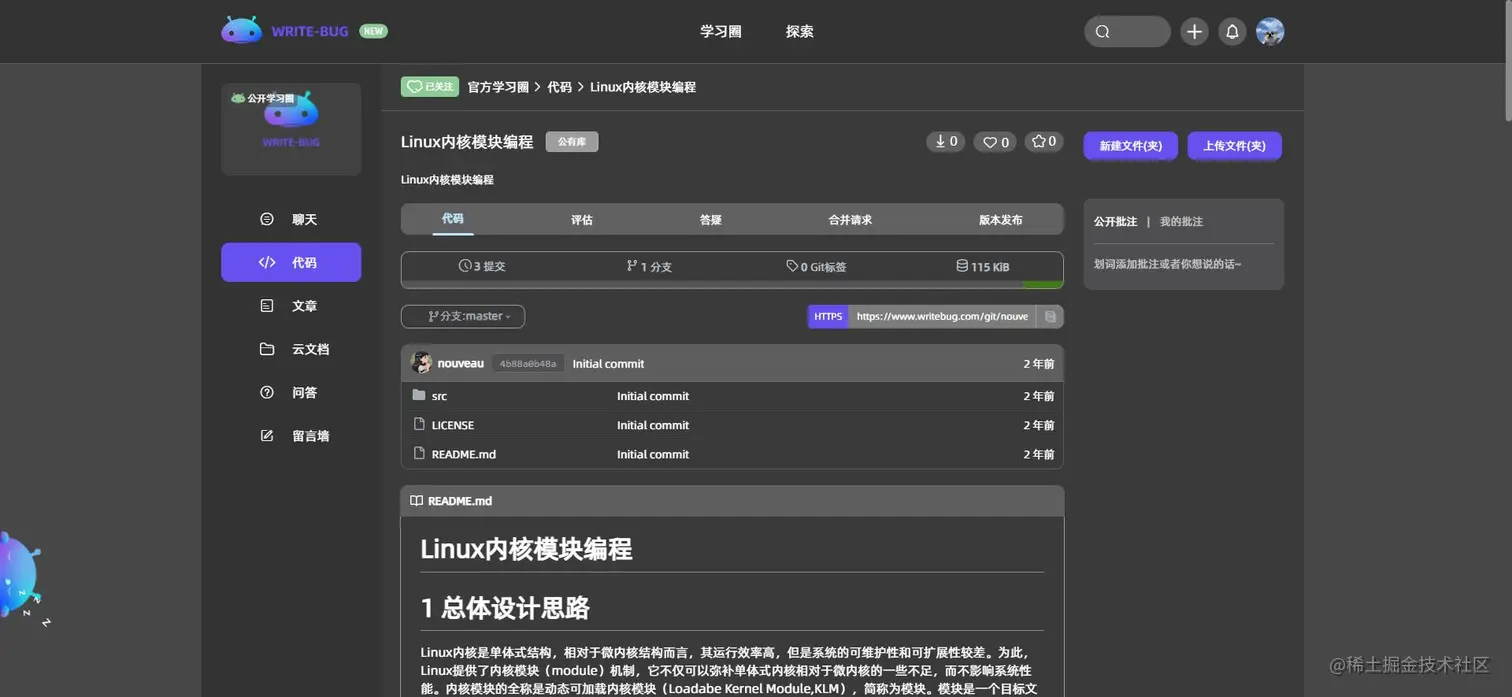
Task: Open 聊天 in the sidebar
Action: pos(291,219)
